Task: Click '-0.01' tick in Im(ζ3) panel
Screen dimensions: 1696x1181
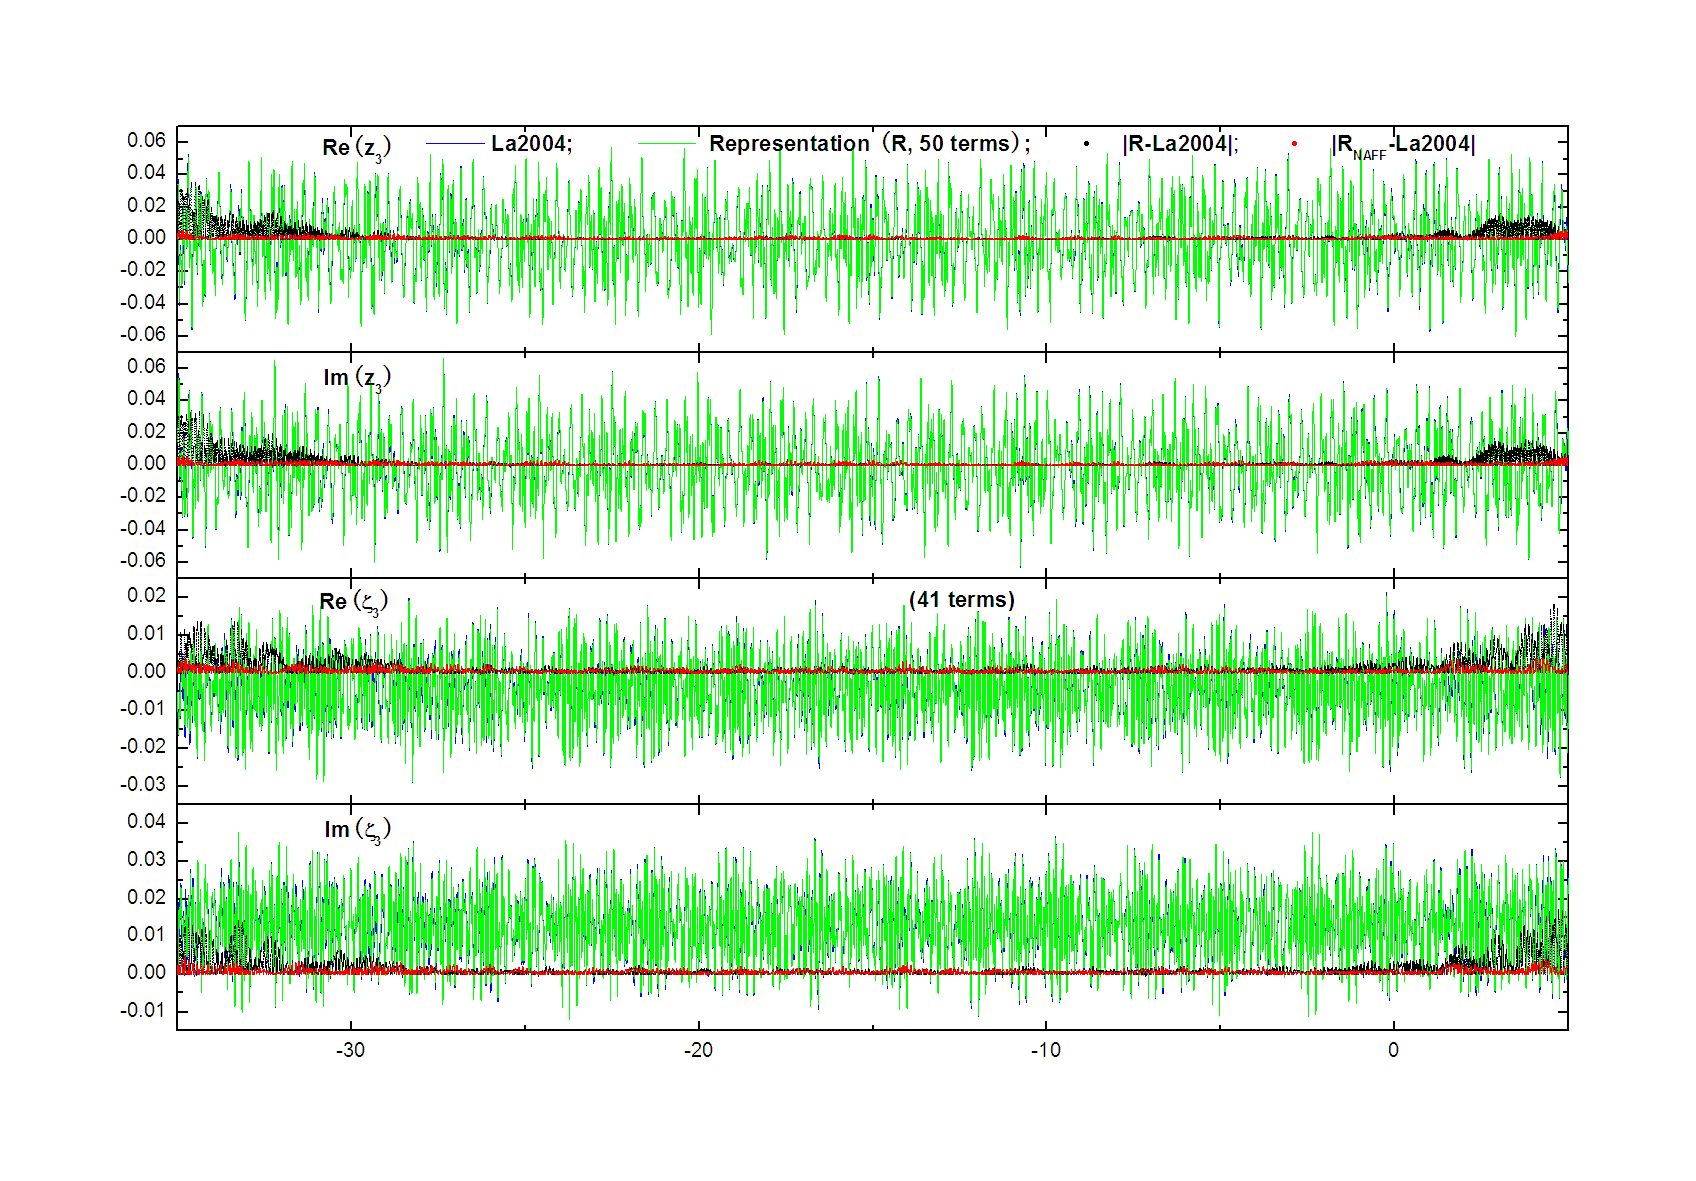Action: coord(143,1010)
